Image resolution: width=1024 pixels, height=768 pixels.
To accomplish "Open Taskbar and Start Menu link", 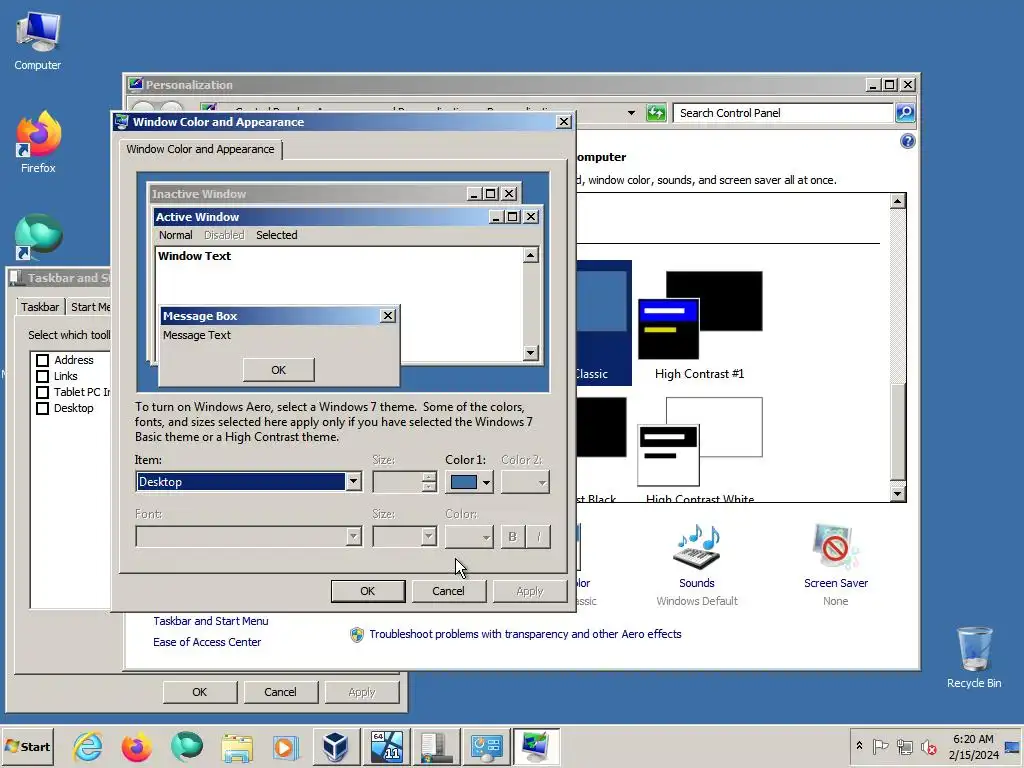I will 211,621.
